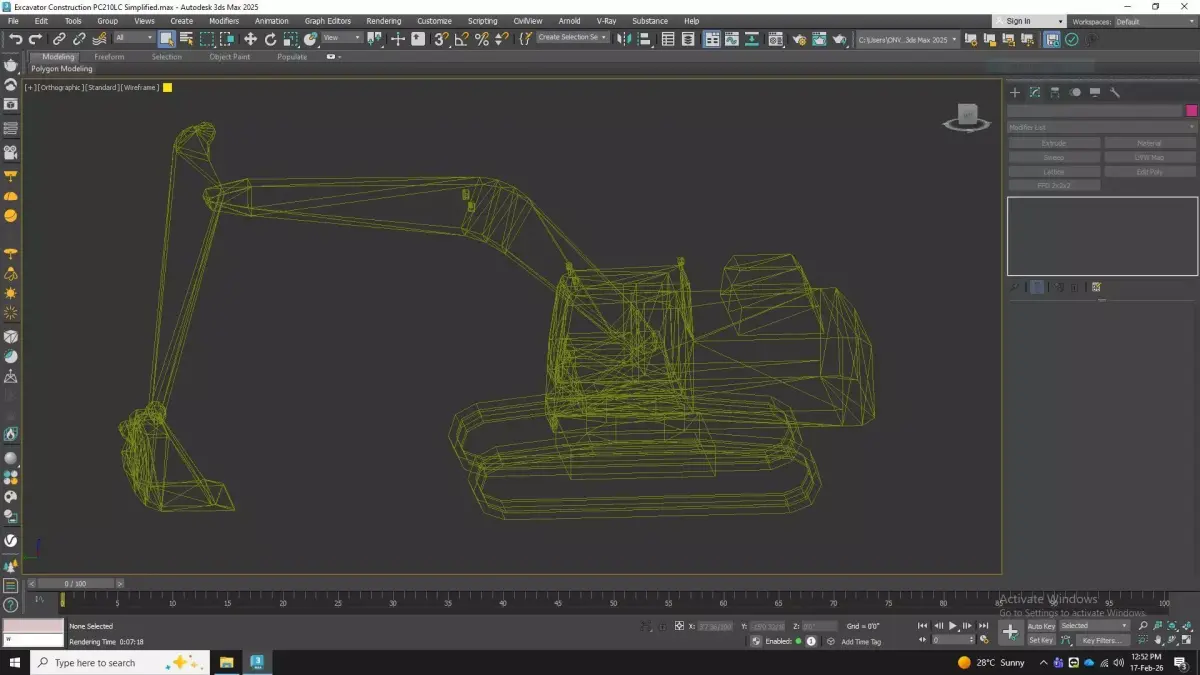Toggle the 3D Snaps button
1200x675 pixels.
(x=441, y=39)
